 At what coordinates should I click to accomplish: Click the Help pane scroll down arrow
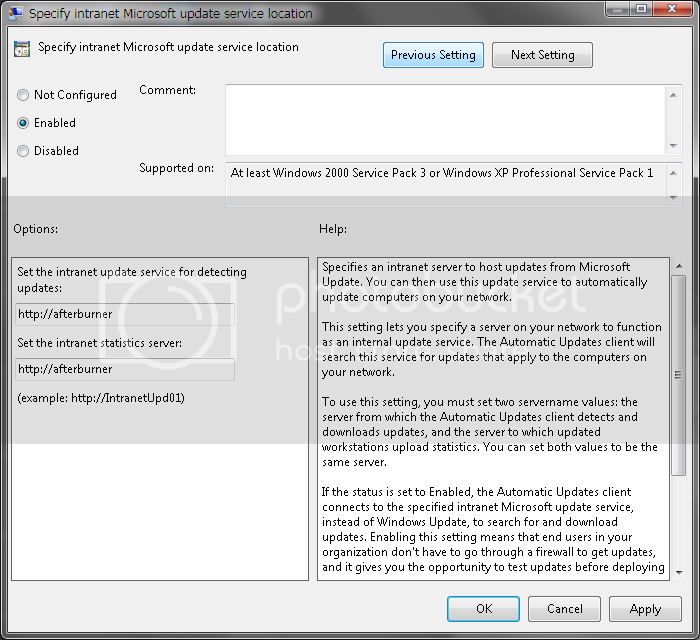click(x=679, y=573)
